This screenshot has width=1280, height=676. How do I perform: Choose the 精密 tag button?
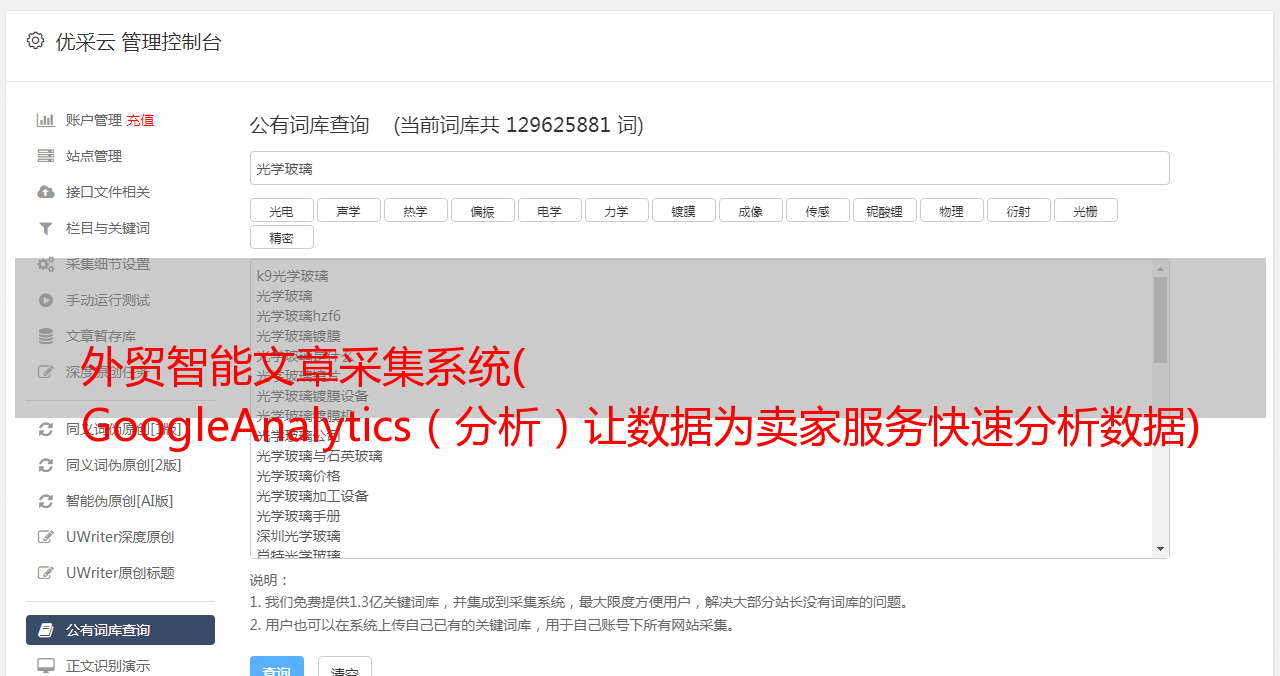282,237
